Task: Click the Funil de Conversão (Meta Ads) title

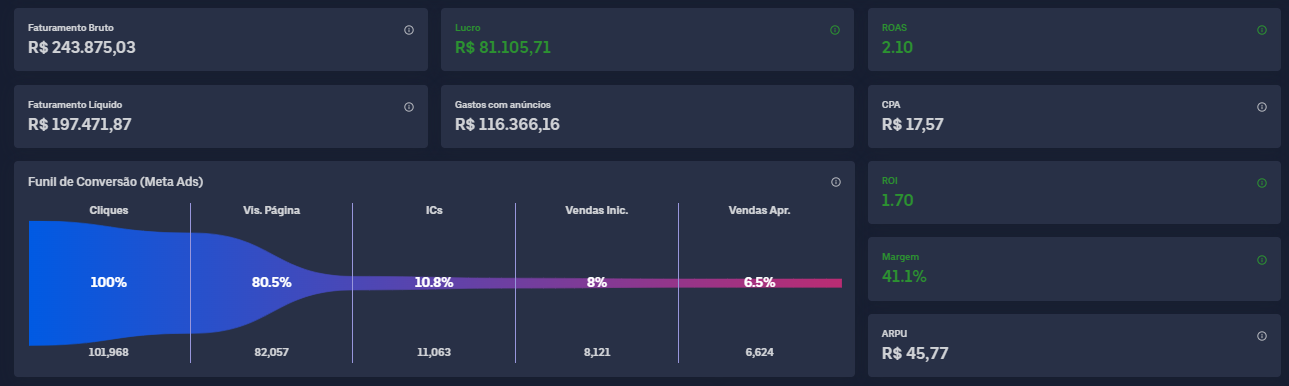Action: pos(116,181)
